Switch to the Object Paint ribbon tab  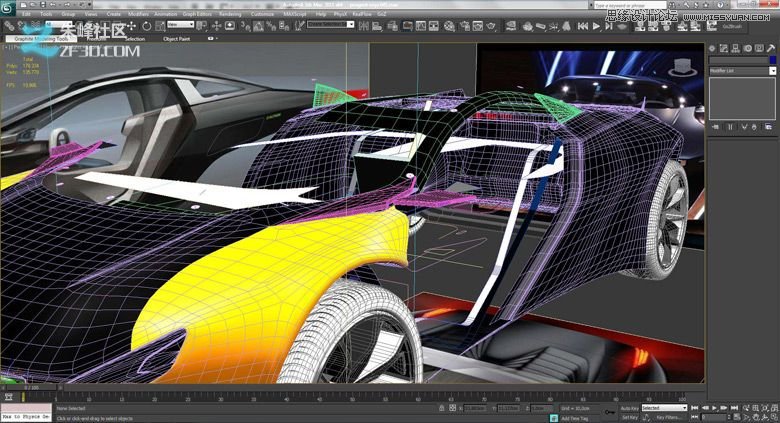[x=177, y=38]
